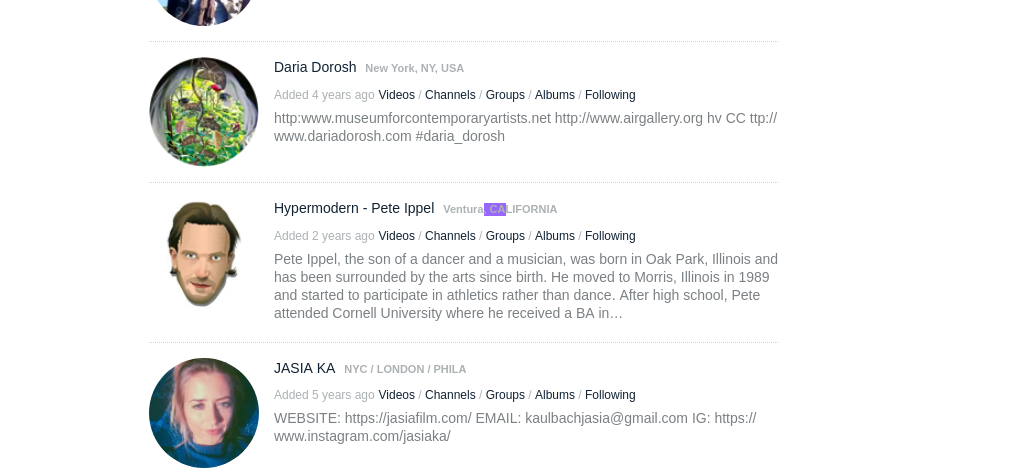Browse Daria Dorosh's Albums

(x=555, y=95)
